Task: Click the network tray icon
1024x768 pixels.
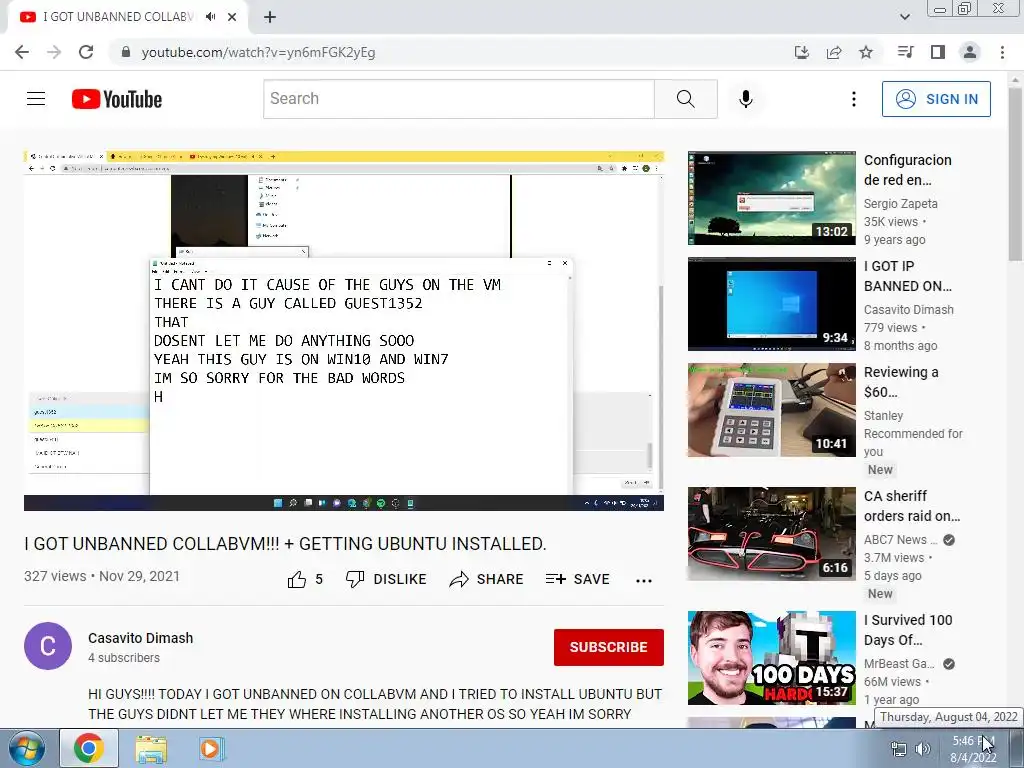Action: 899,749
